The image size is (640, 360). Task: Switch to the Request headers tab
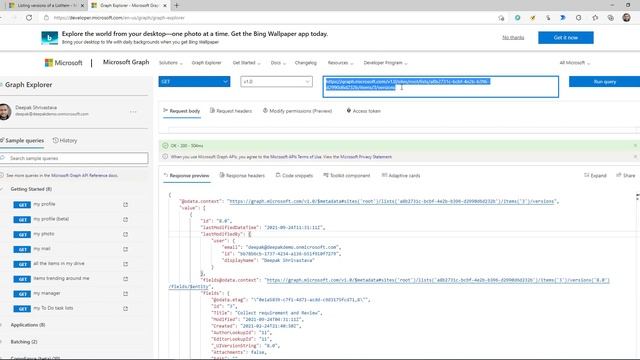[231, 111]
